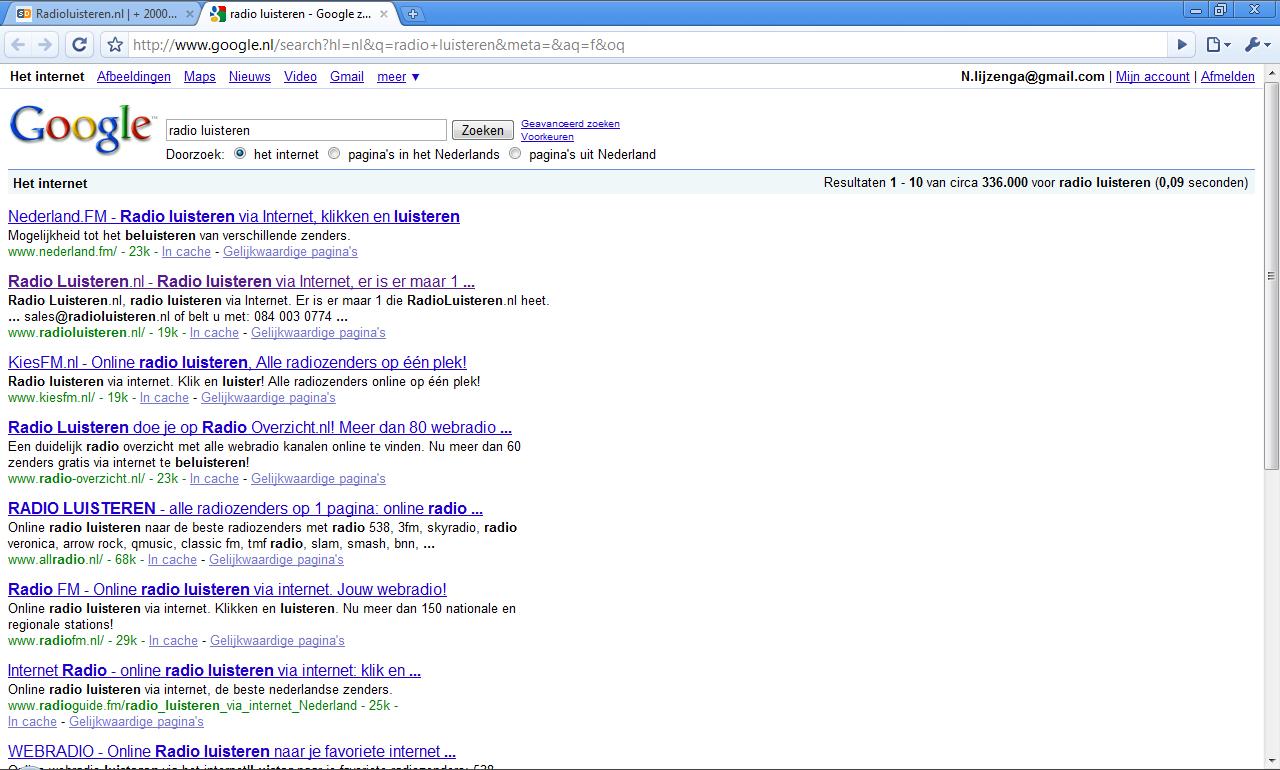This screenshot has height=770, width=1280.
Task: Click the N.lijzenga@gmail.com account text
Action: coord(1033,77)
